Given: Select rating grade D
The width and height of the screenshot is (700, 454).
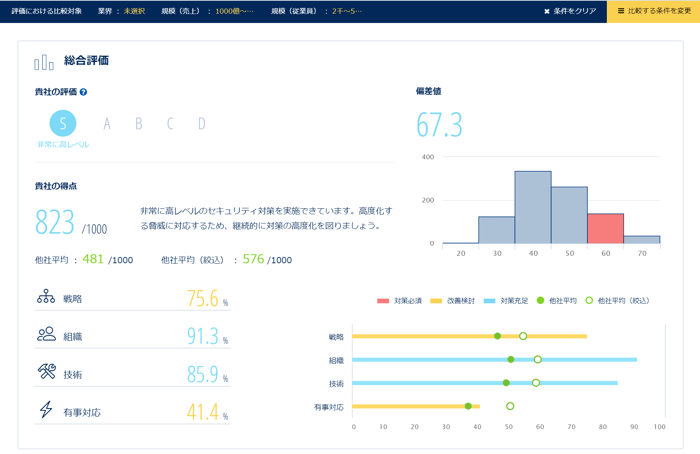Looking at the screenshot, I should click(x=201, y=124).
